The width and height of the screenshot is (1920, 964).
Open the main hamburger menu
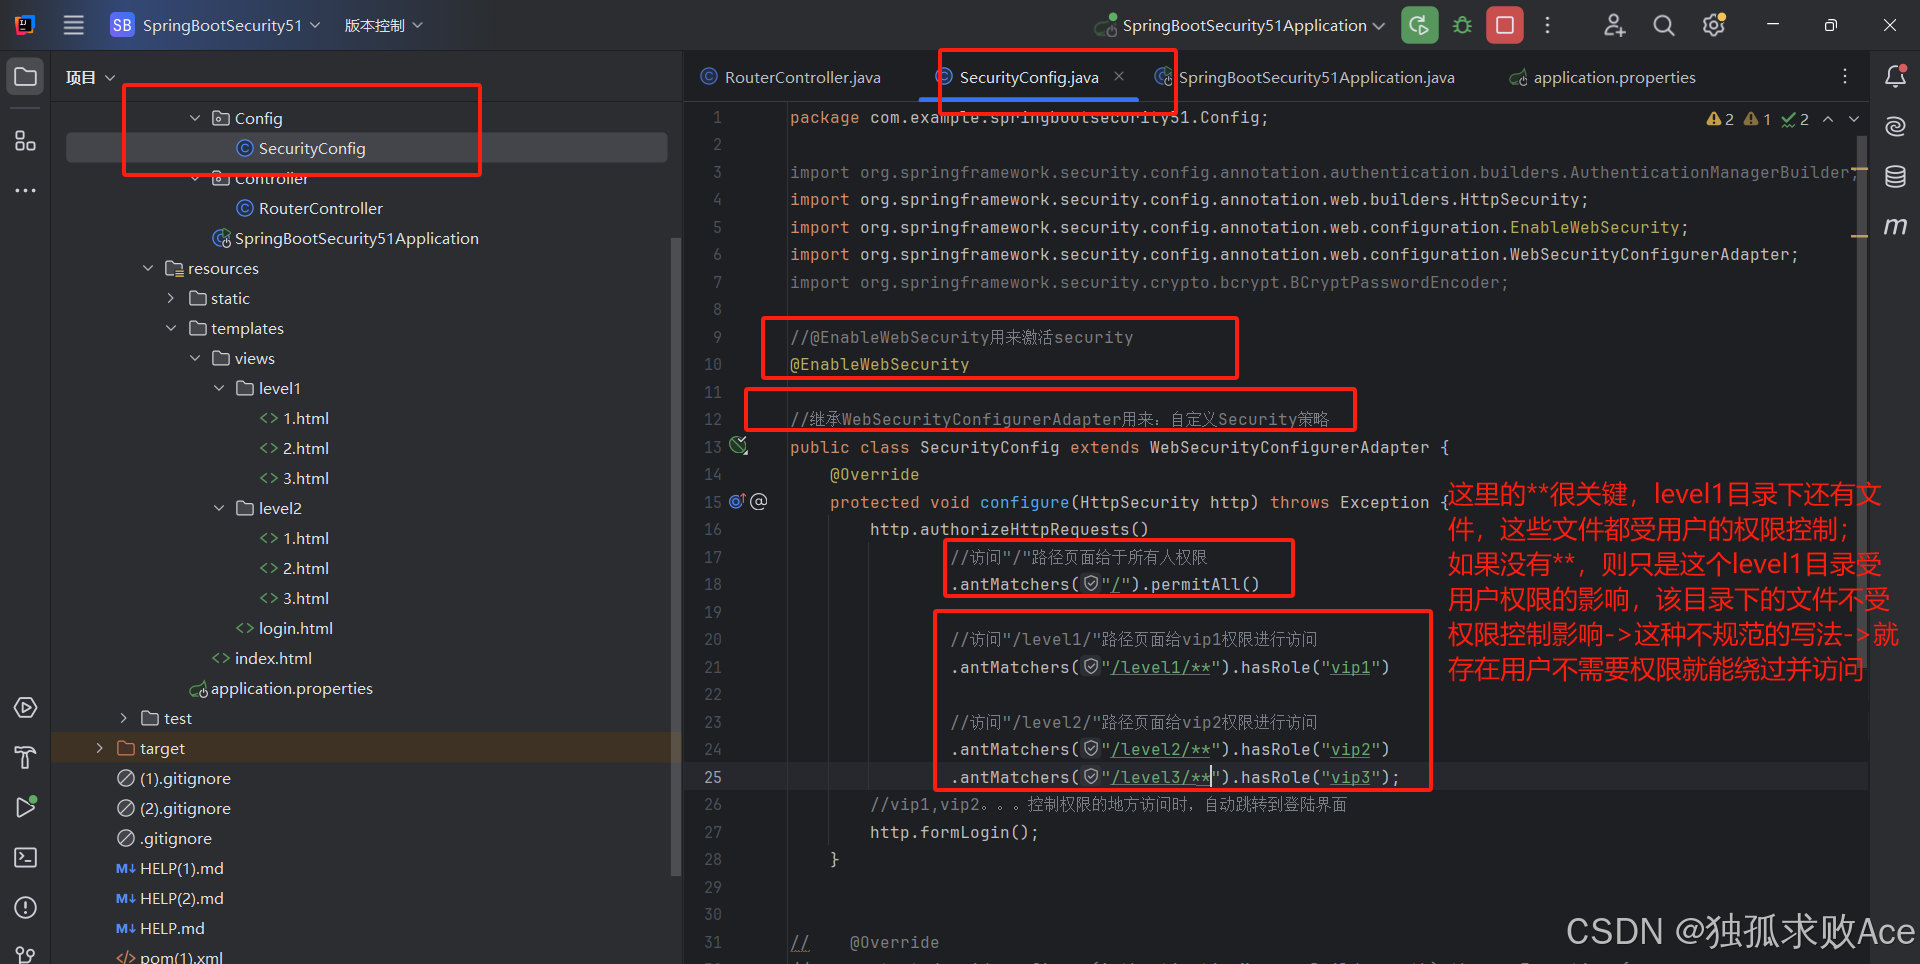pyautogui.click(x=74, y=25)
